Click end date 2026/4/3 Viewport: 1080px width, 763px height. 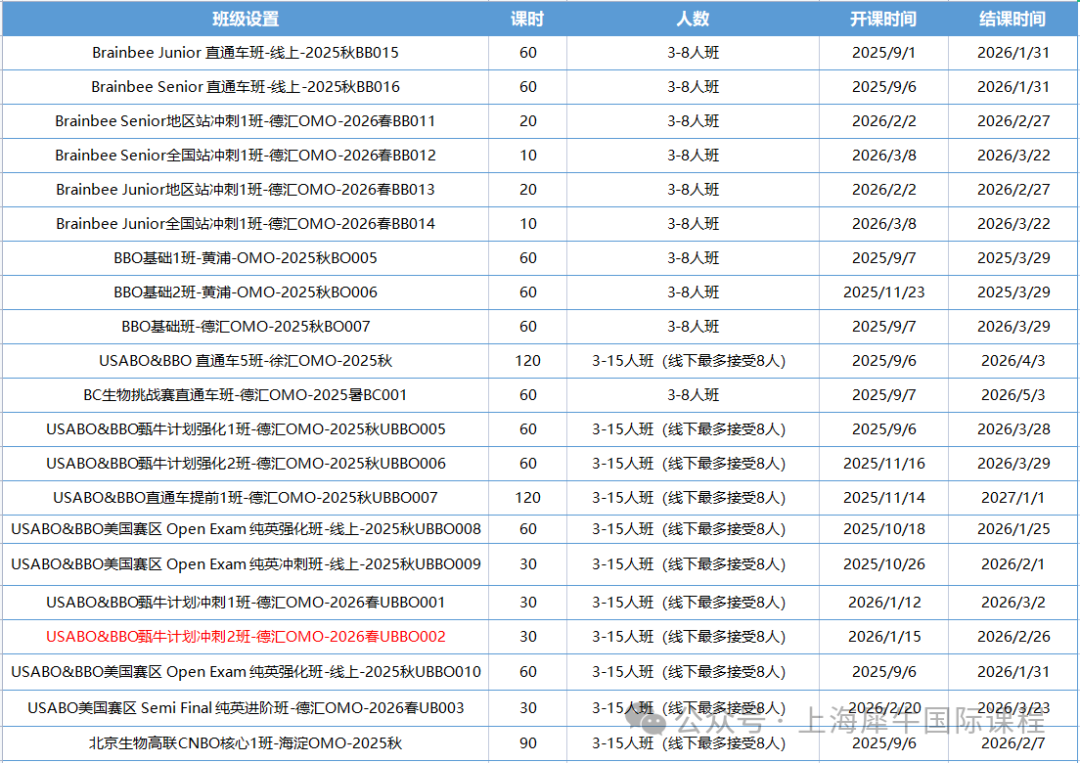click(x=1013, y=361)
